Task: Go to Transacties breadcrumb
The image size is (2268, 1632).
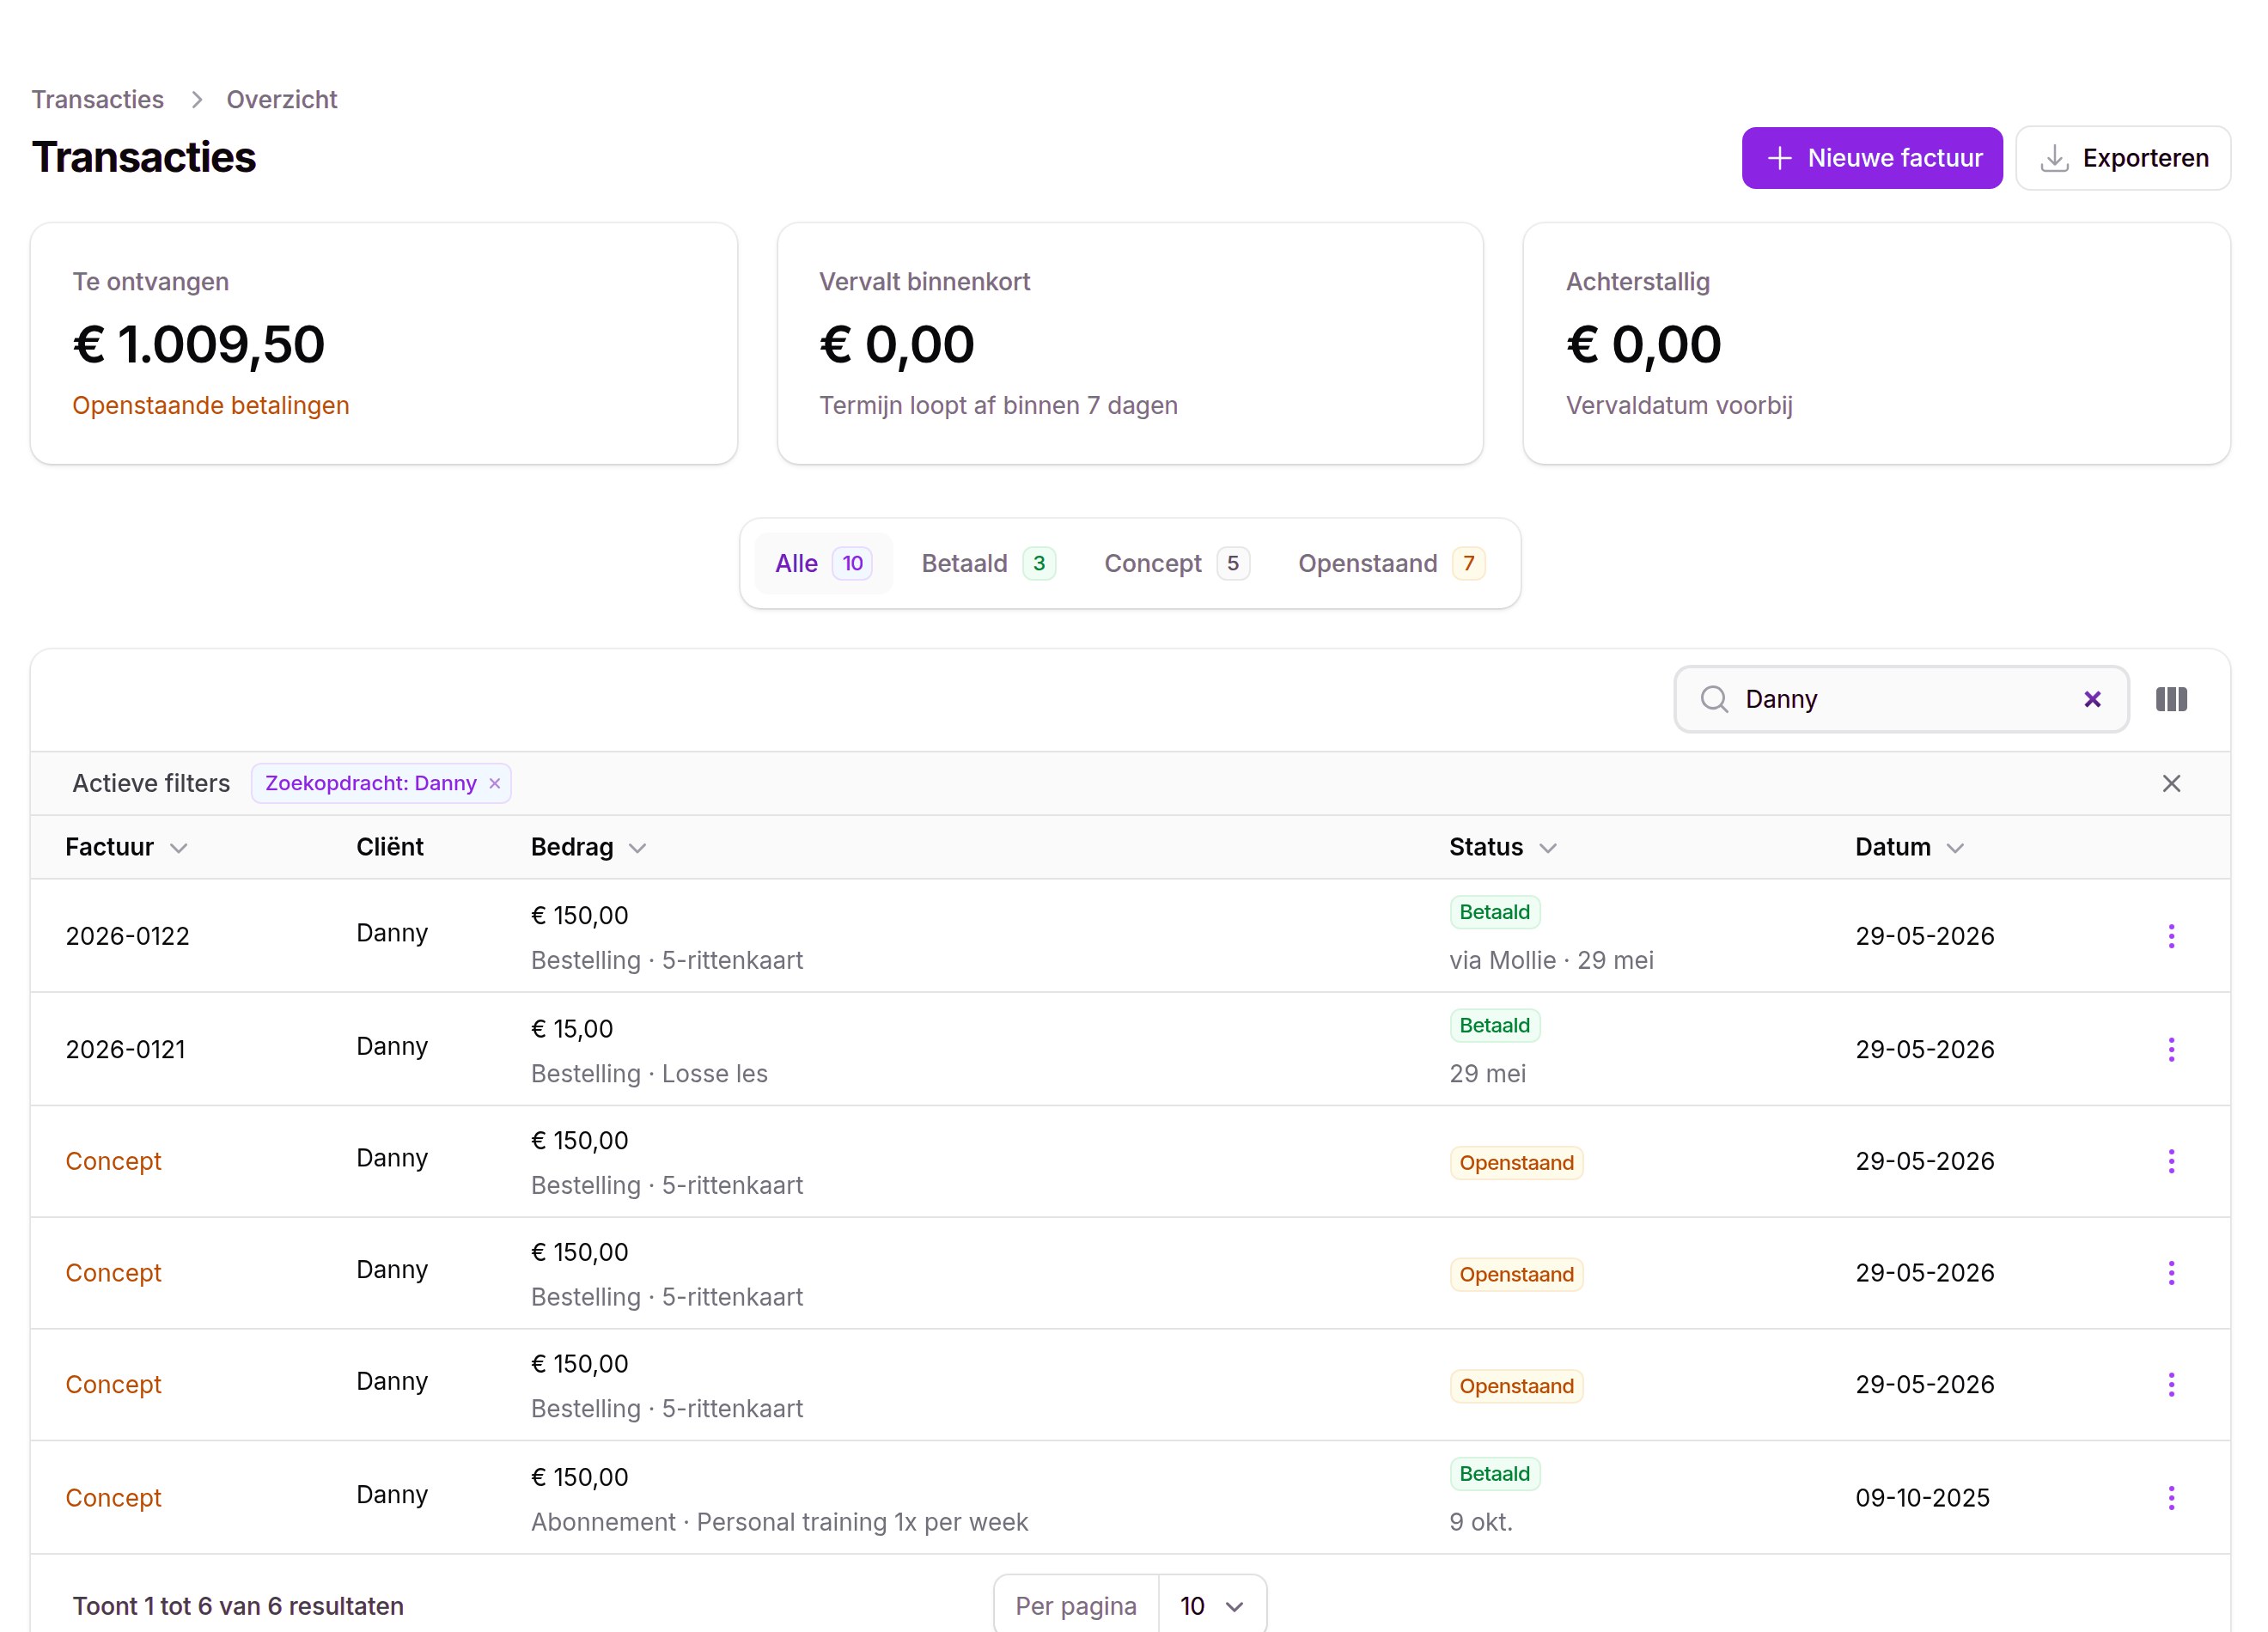Action: [x=97, y=99]
